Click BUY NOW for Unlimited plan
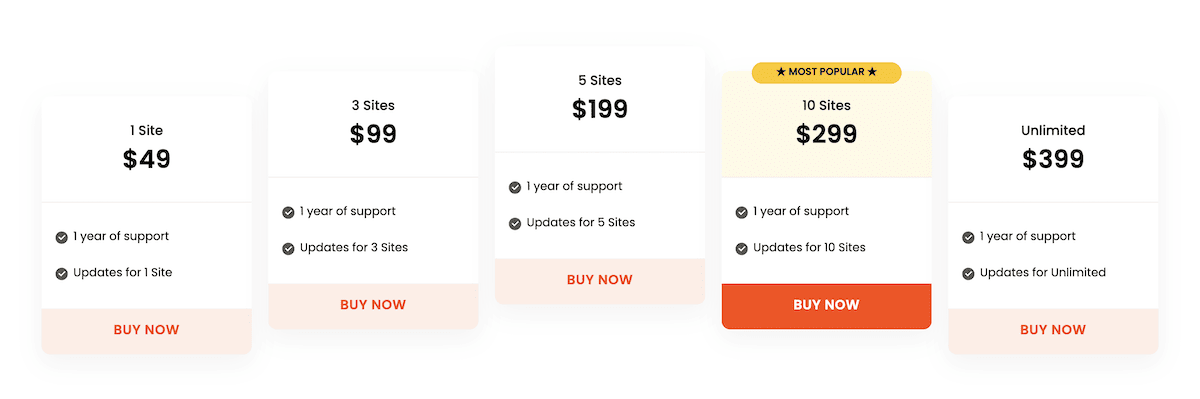1200x399 pixels. [x=1053, y=330]
